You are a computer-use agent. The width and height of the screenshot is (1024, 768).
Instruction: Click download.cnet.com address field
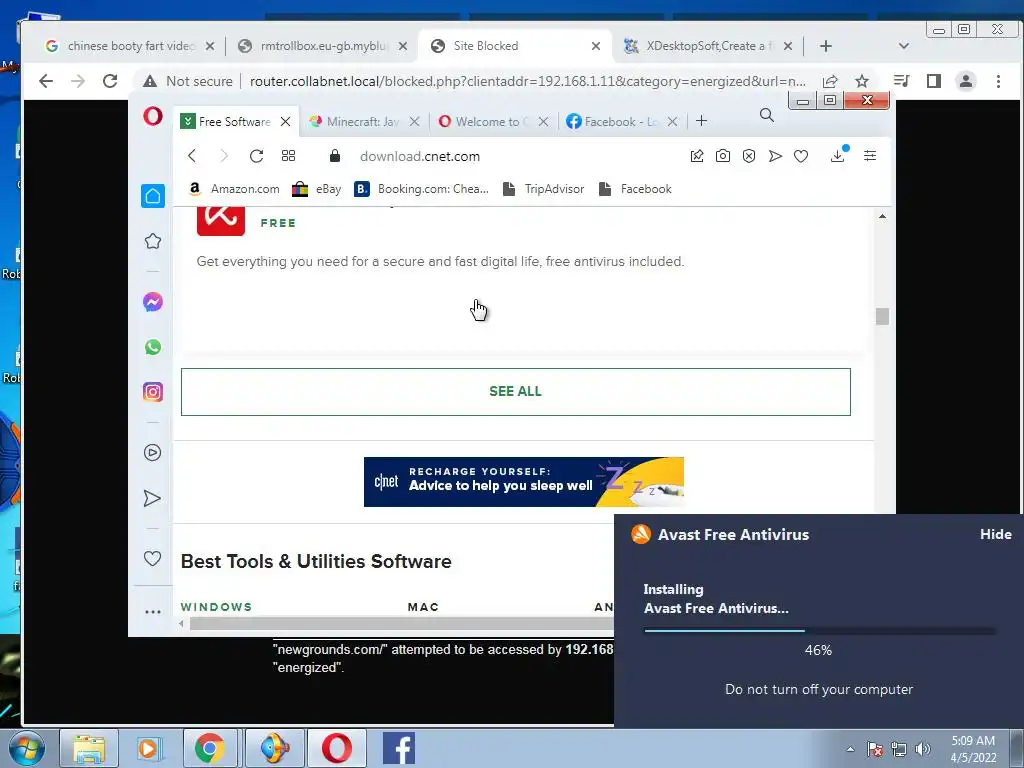(x=419, y=156)
